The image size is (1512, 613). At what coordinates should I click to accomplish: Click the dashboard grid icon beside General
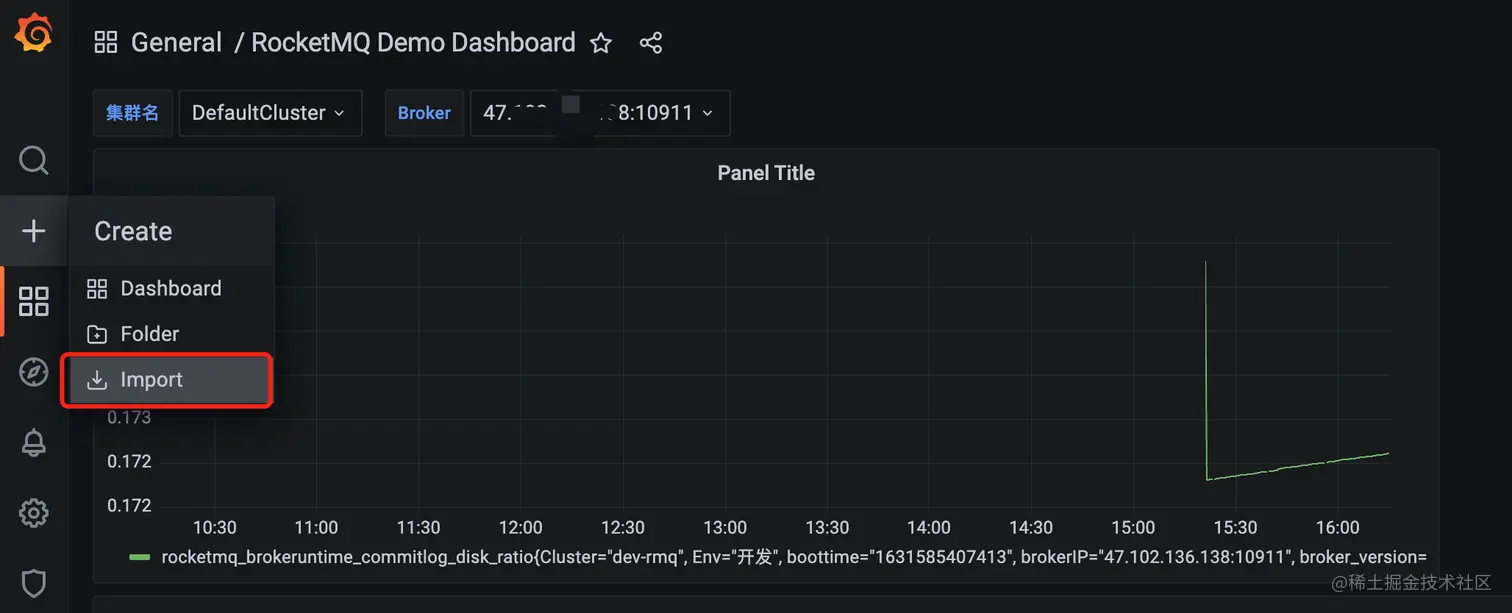105,42
